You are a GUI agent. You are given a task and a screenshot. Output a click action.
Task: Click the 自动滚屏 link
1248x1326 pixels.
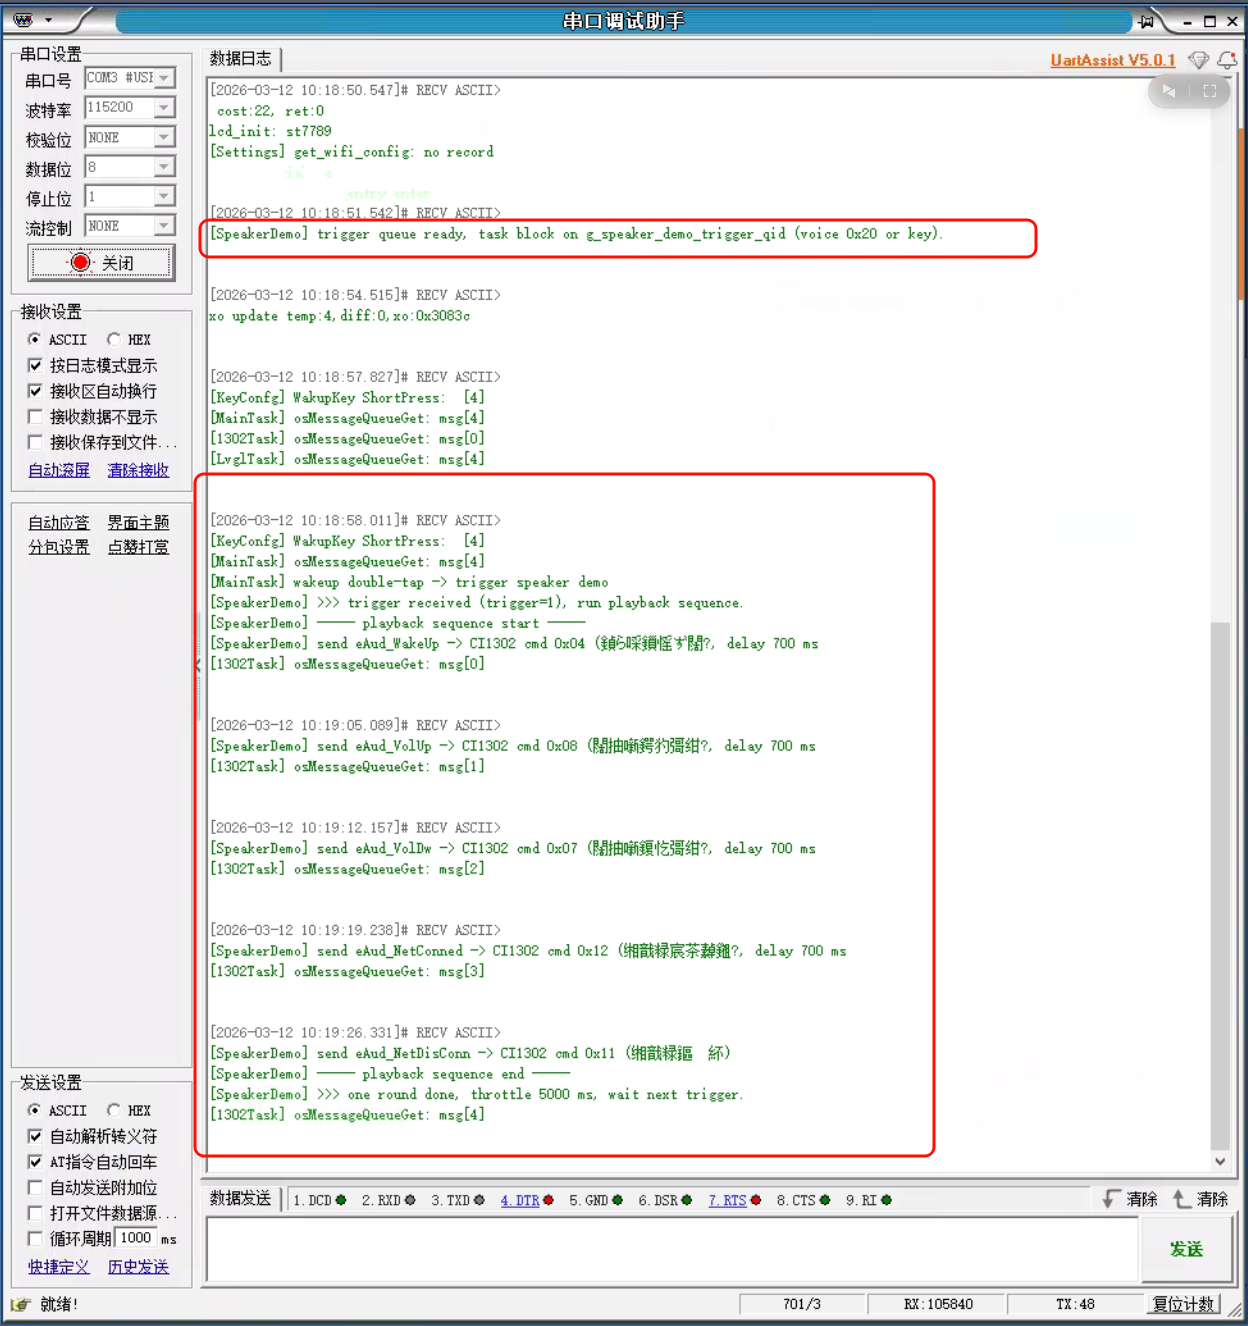pos(59,470)
